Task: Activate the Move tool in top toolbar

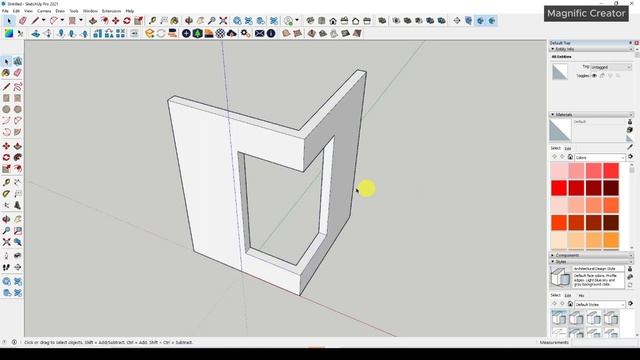Action: click(x=116, y=20)
